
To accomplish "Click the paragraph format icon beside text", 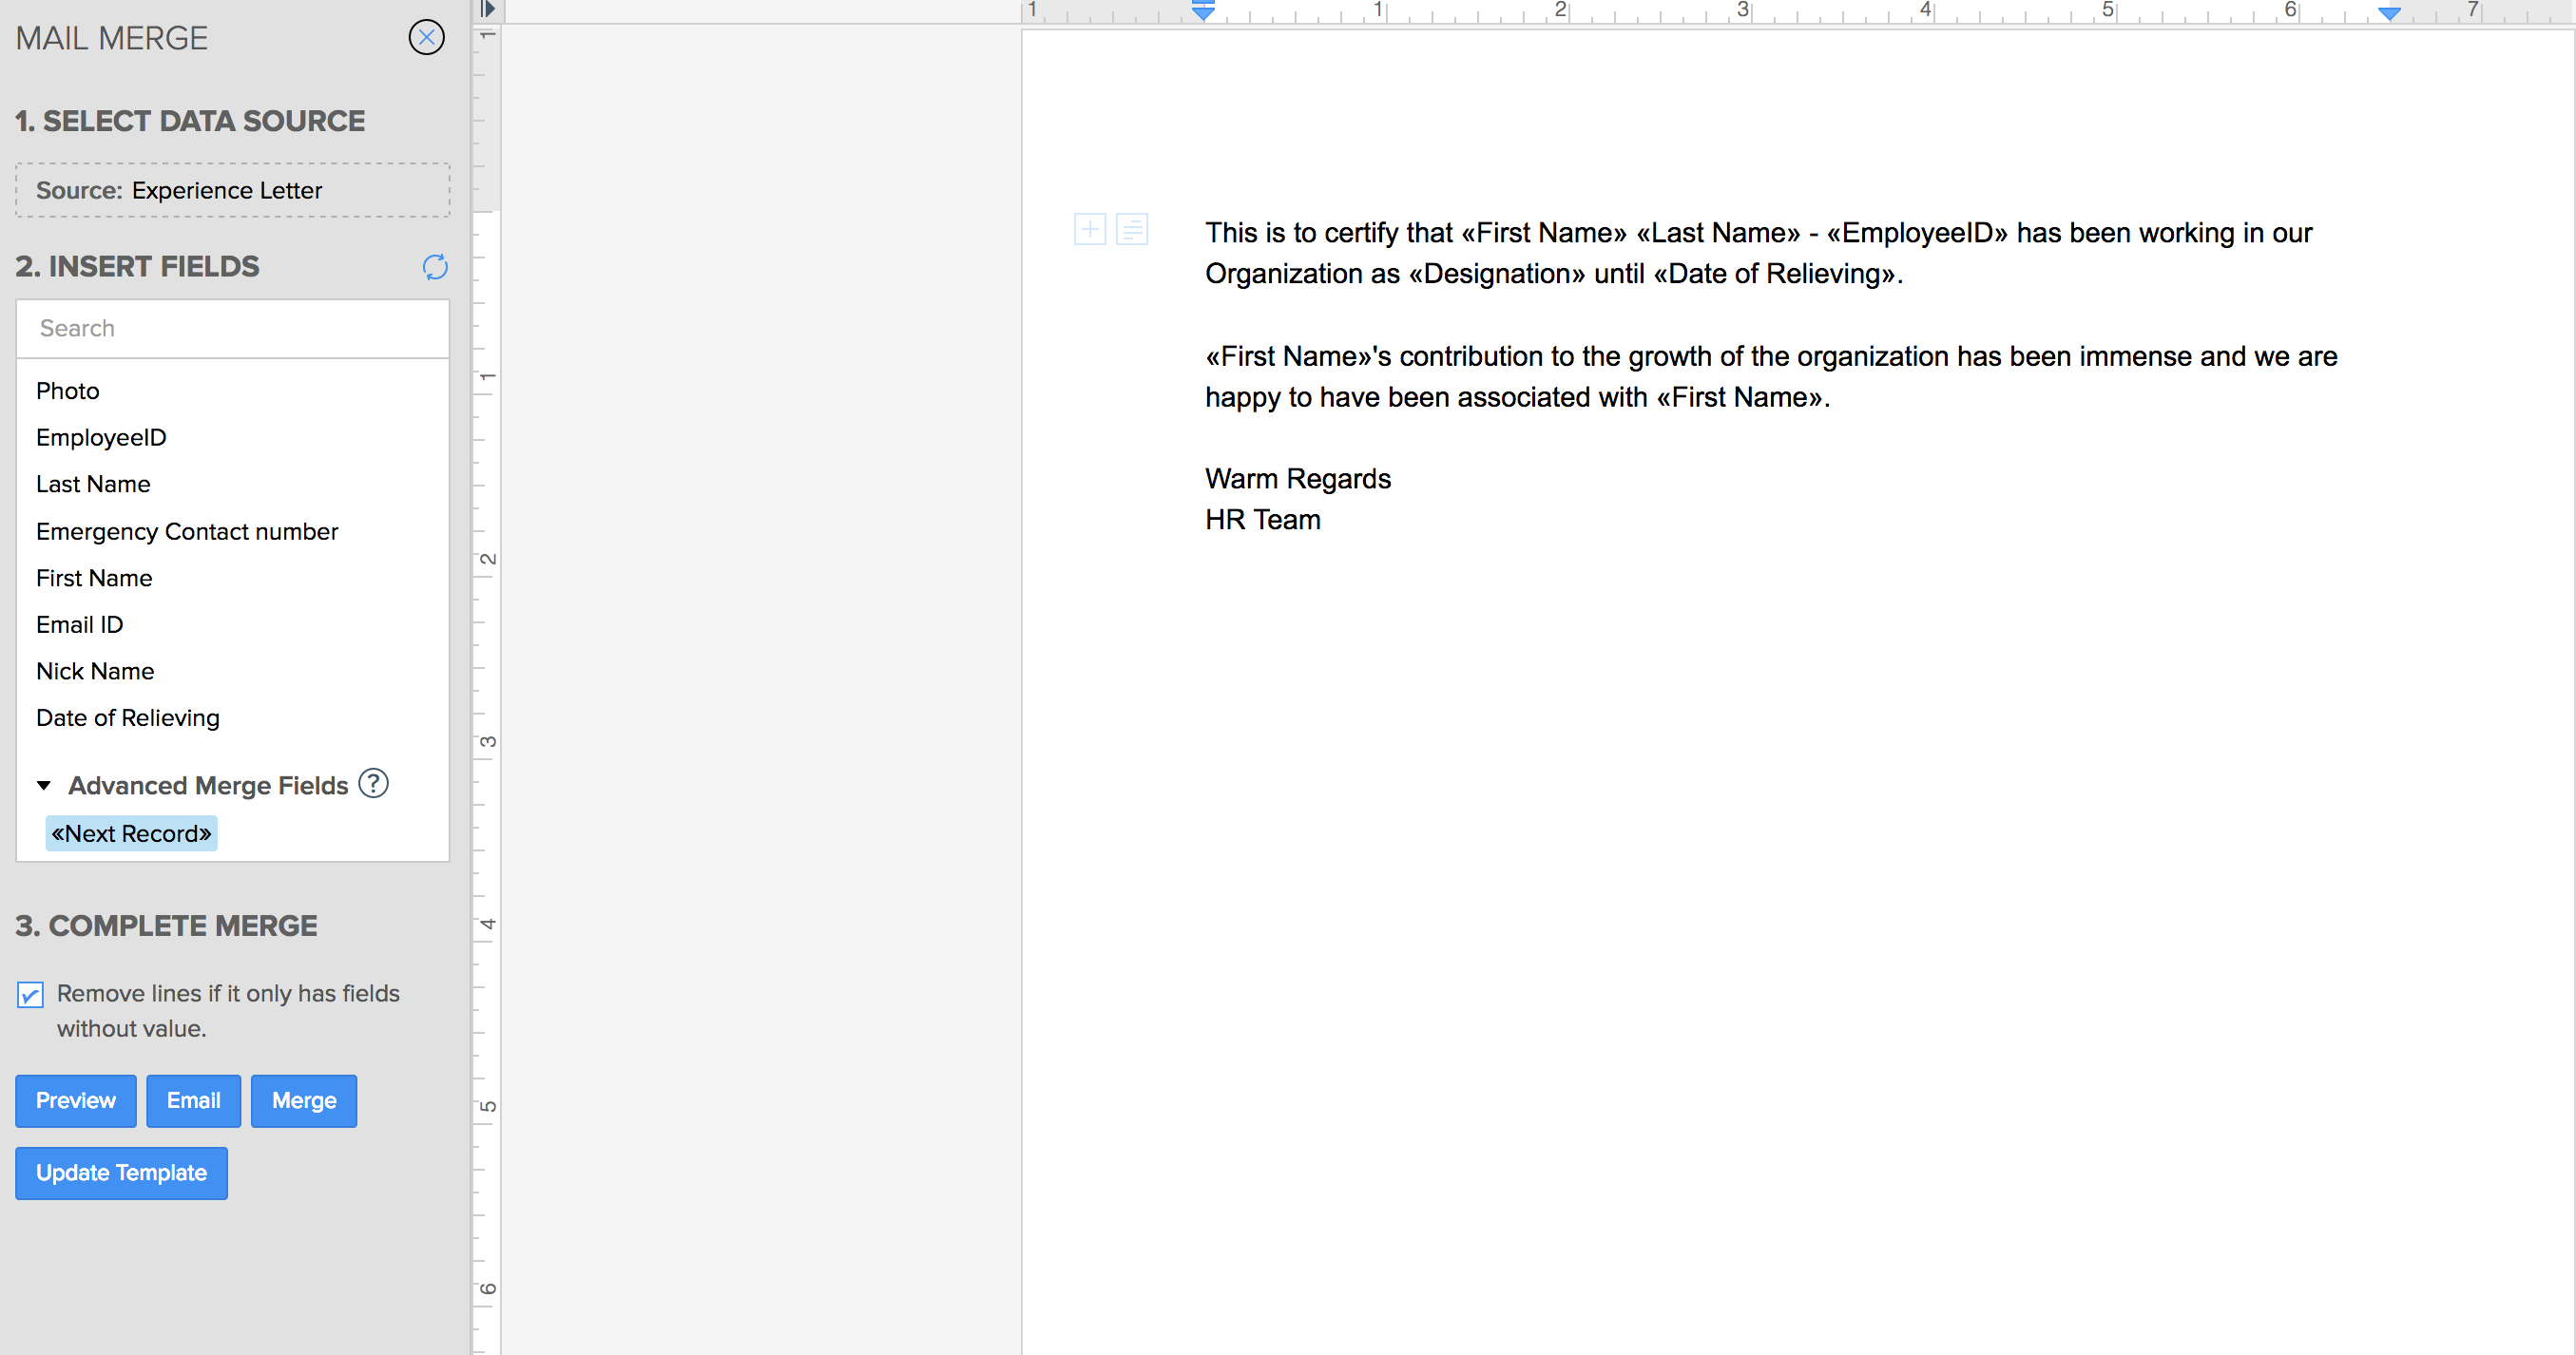I will click(x=1131, y=230).
